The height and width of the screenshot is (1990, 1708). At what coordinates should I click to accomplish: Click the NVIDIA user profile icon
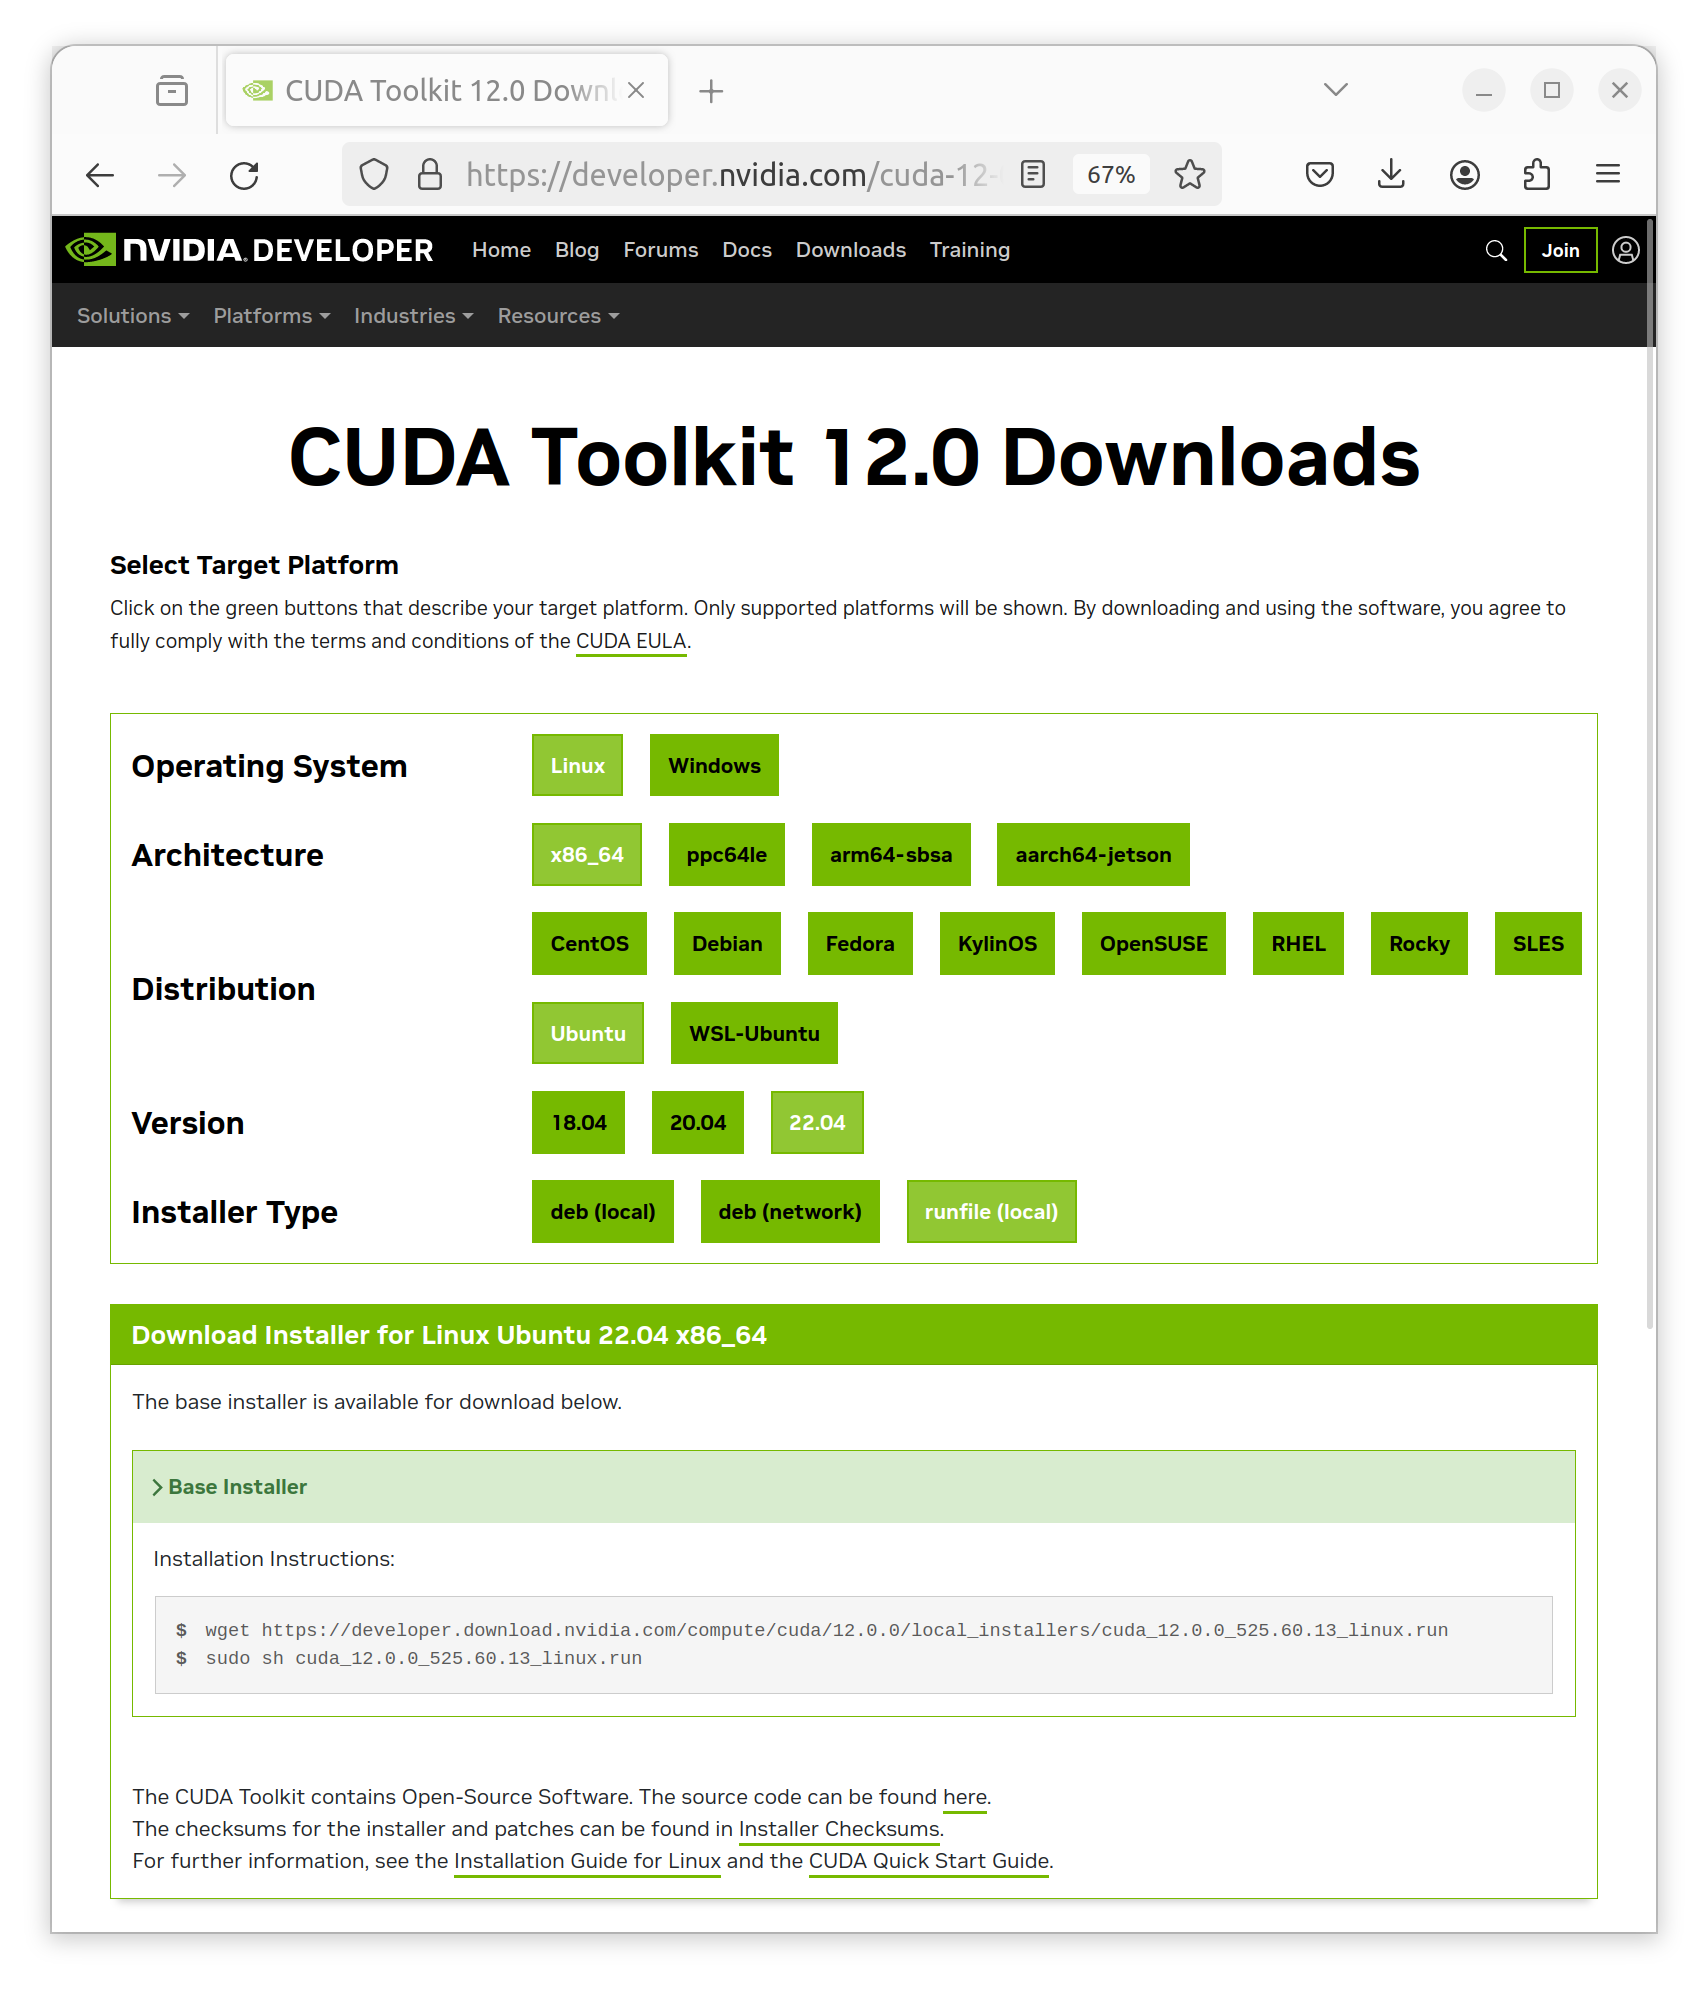[x=1626, y=250]
